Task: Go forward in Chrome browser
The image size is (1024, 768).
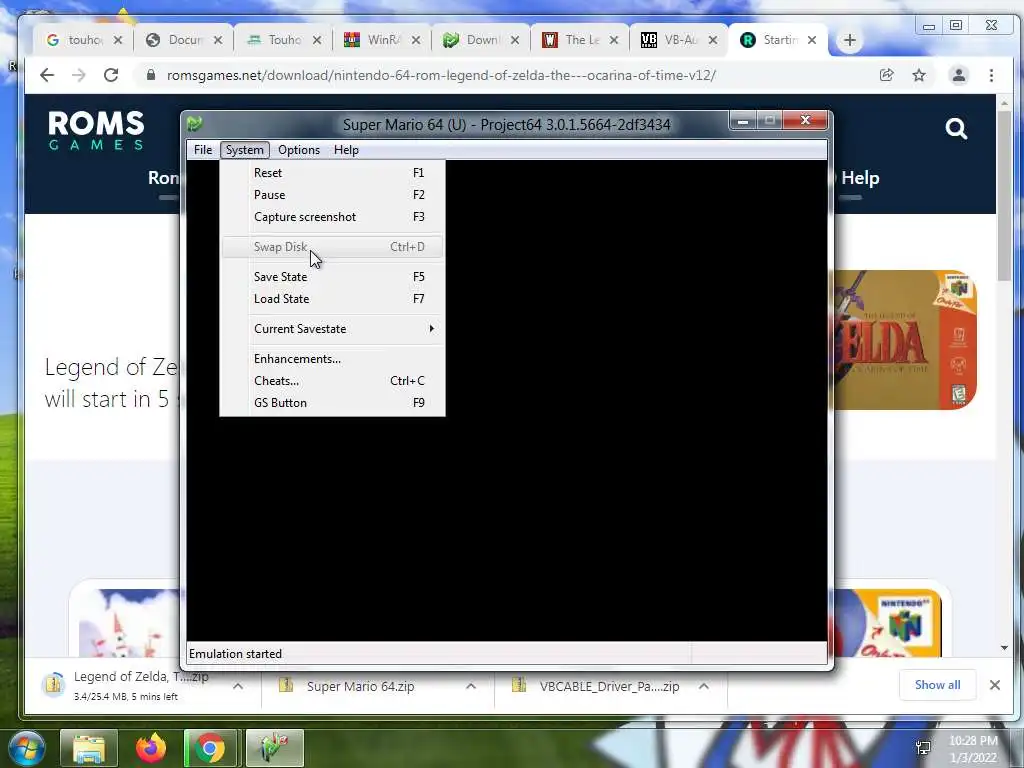Action: [x=79, y=75]
